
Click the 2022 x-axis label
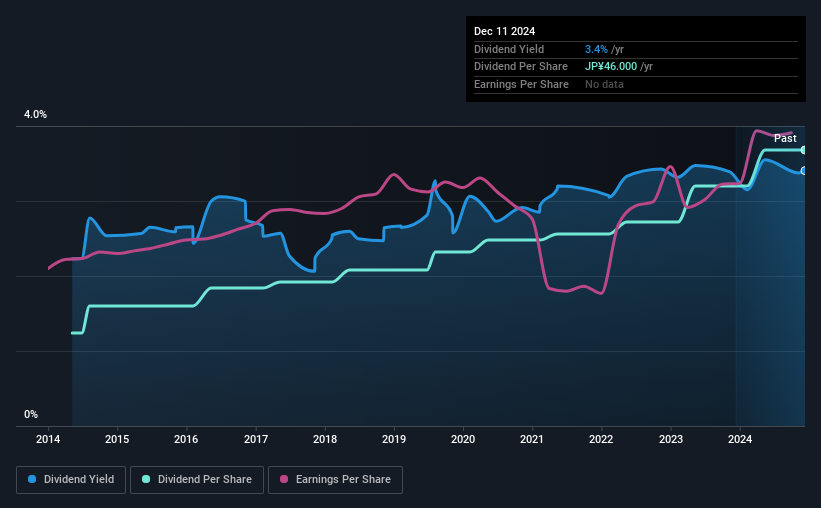point(601,439)
